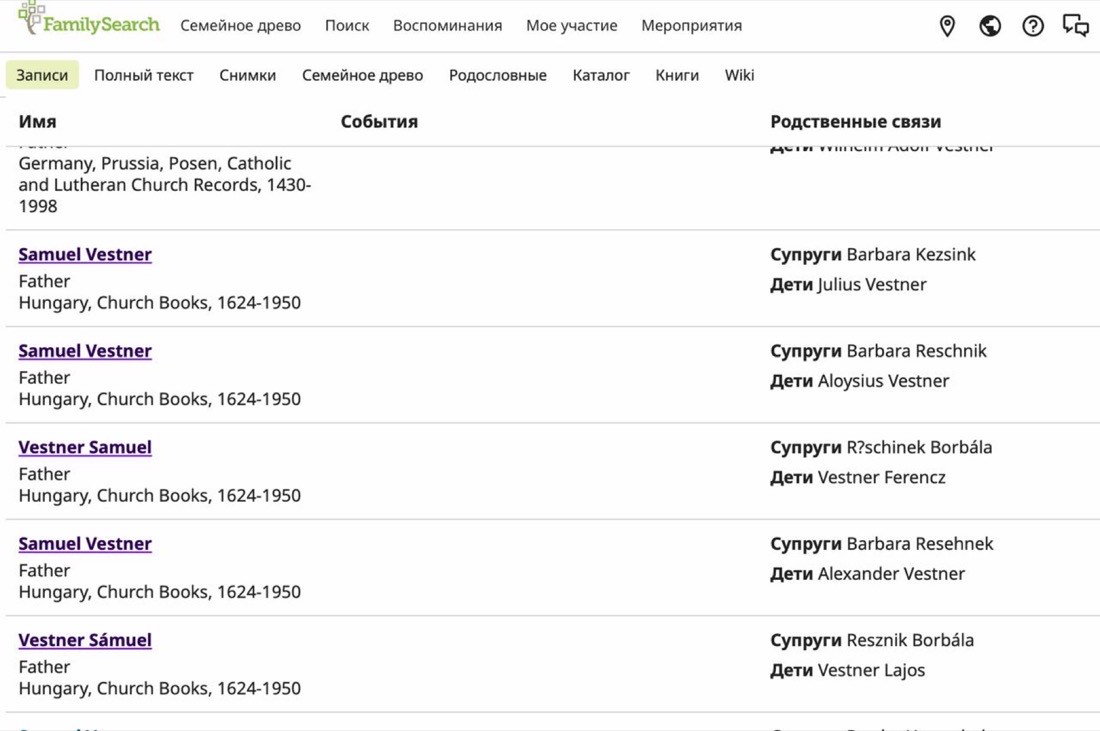1100x731 pixels.
Task: Switch to the Семейное древо search tab
Action: (x=363, y=75)
